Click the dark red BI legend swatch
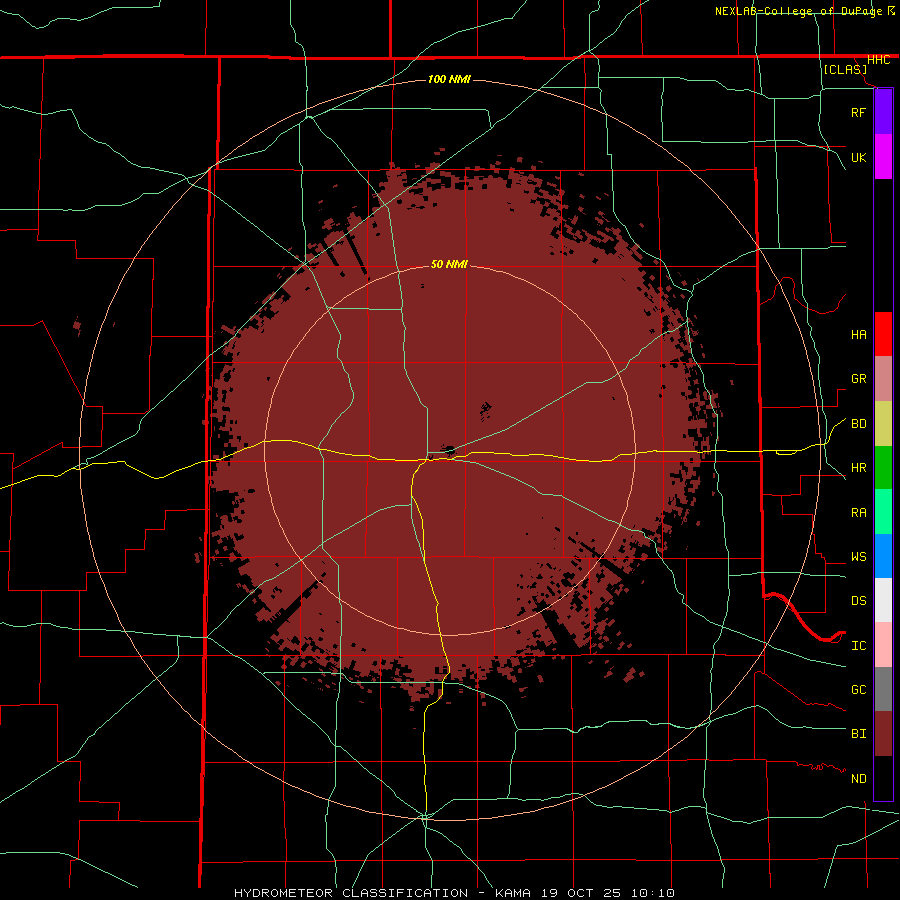900x900 pixels. [883, 734]
